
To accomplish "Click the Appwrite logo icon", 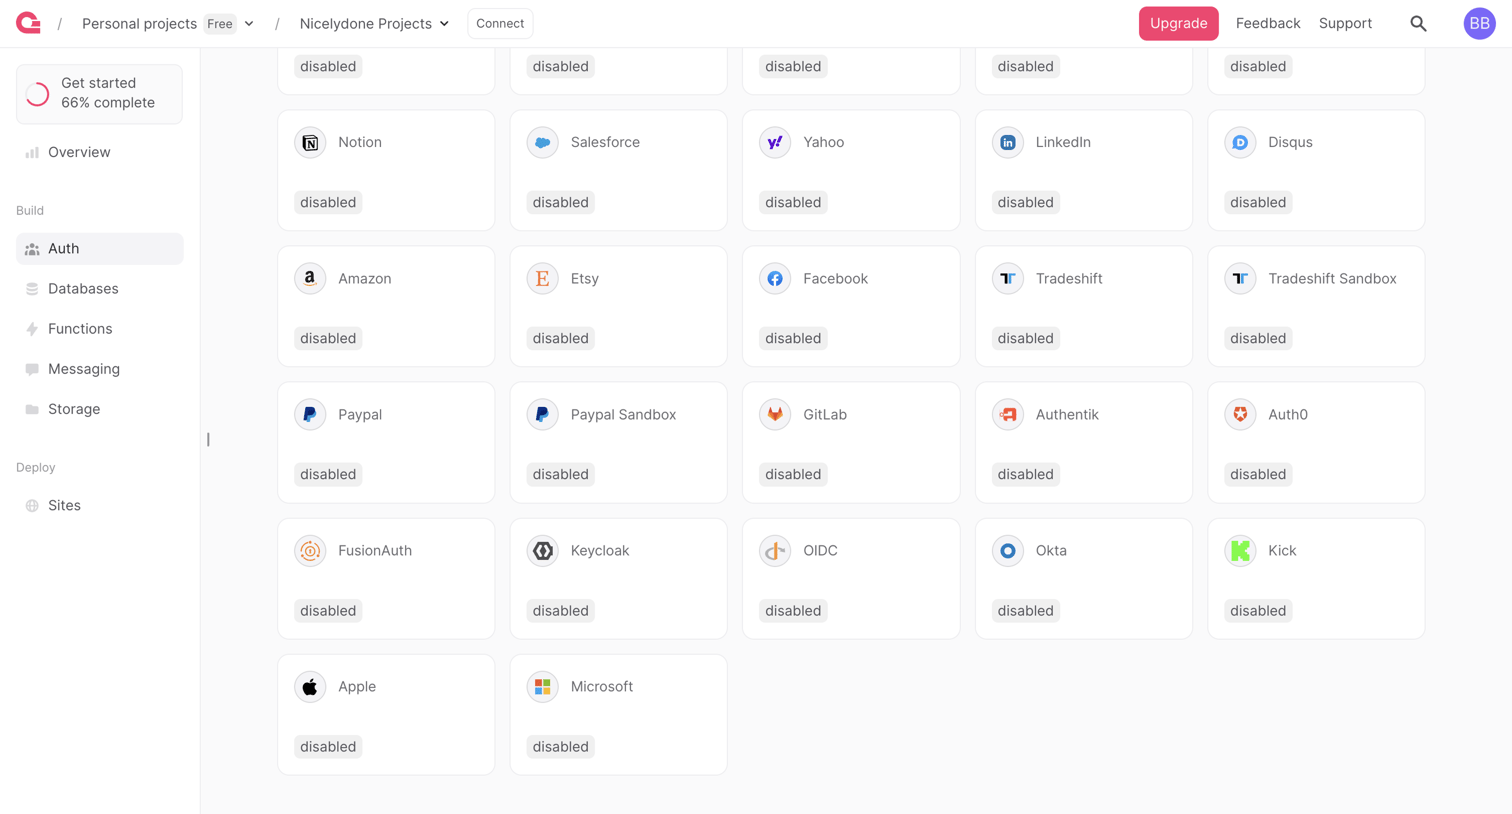I will (x=29, y=23).
